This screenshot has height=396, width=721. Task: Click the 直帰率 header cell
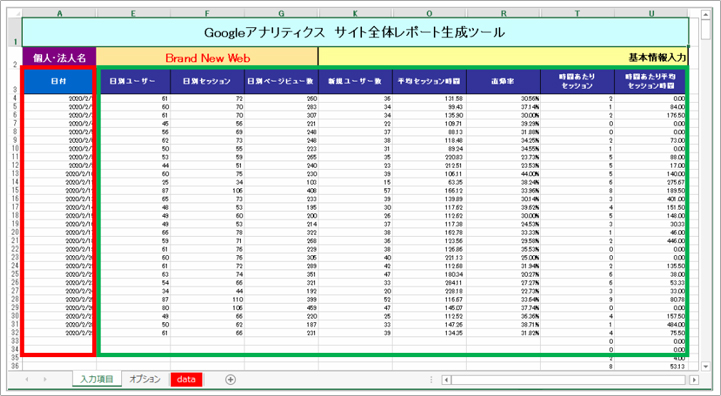[504, 81]
